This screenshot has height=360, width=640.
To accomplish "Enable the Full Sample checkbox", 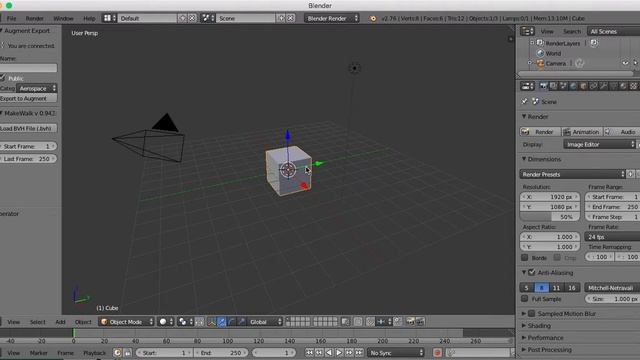I will pos(525,299).
